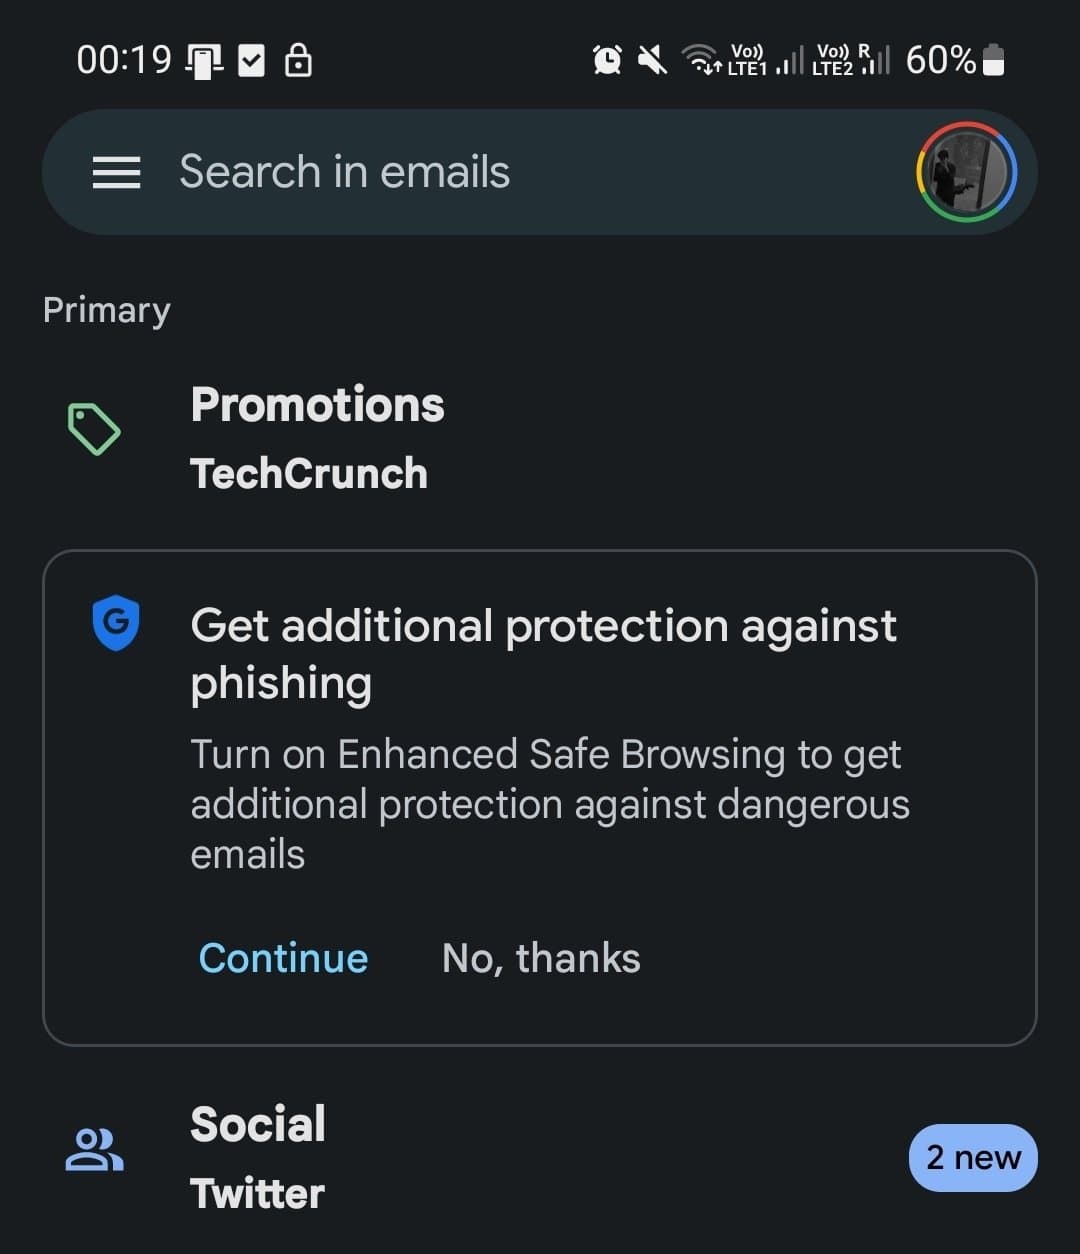Tap the green Promotions tag icon

94,430
